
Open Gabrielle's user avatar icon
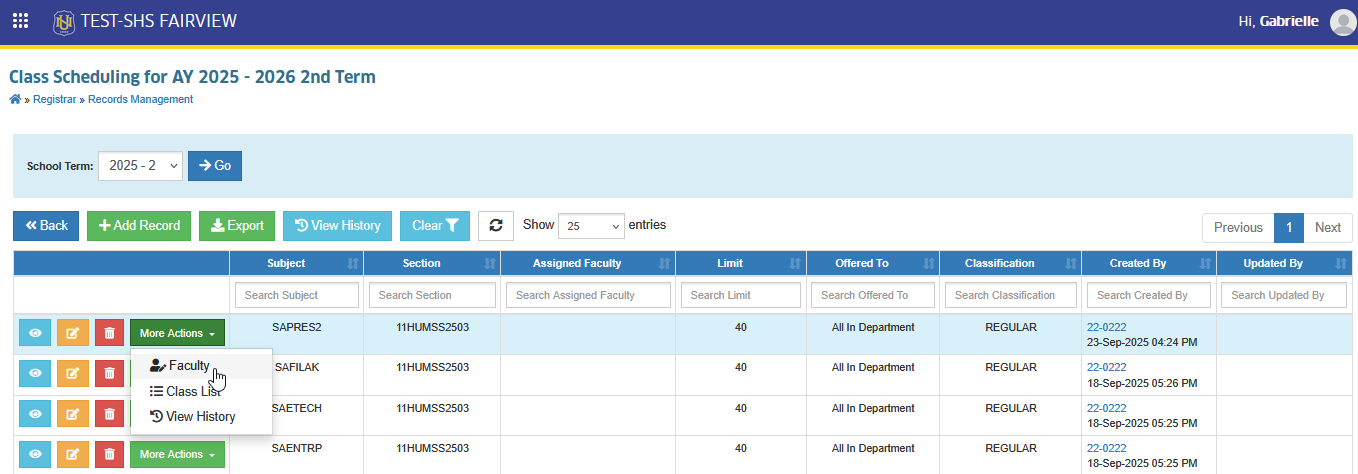click(1343, 22)
